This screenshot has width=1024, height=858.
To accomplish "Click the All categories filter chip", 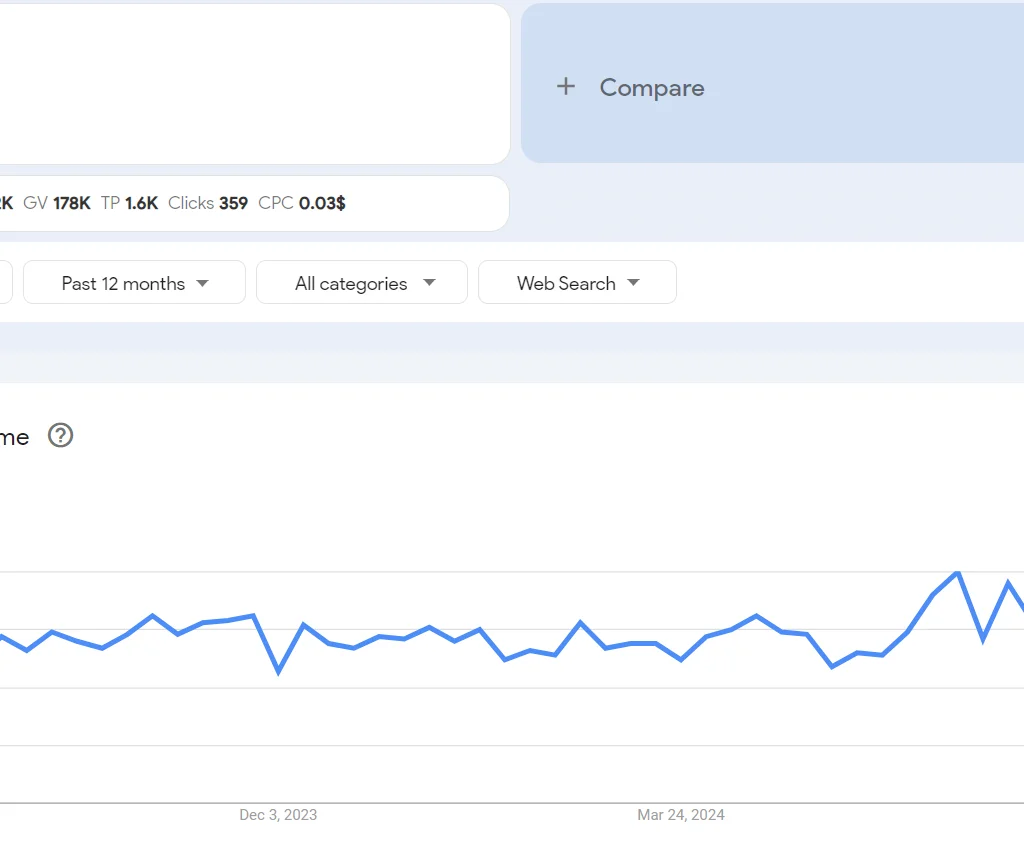I will 361,282.
